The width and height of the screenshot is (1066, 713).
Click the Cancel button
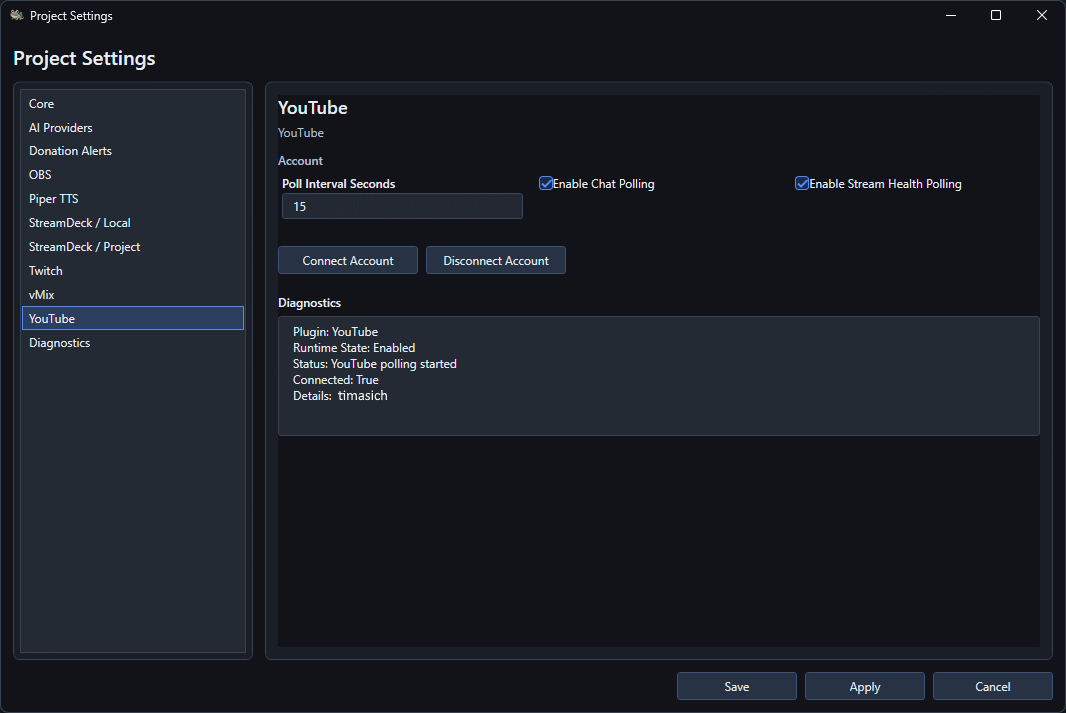point(993,686)
